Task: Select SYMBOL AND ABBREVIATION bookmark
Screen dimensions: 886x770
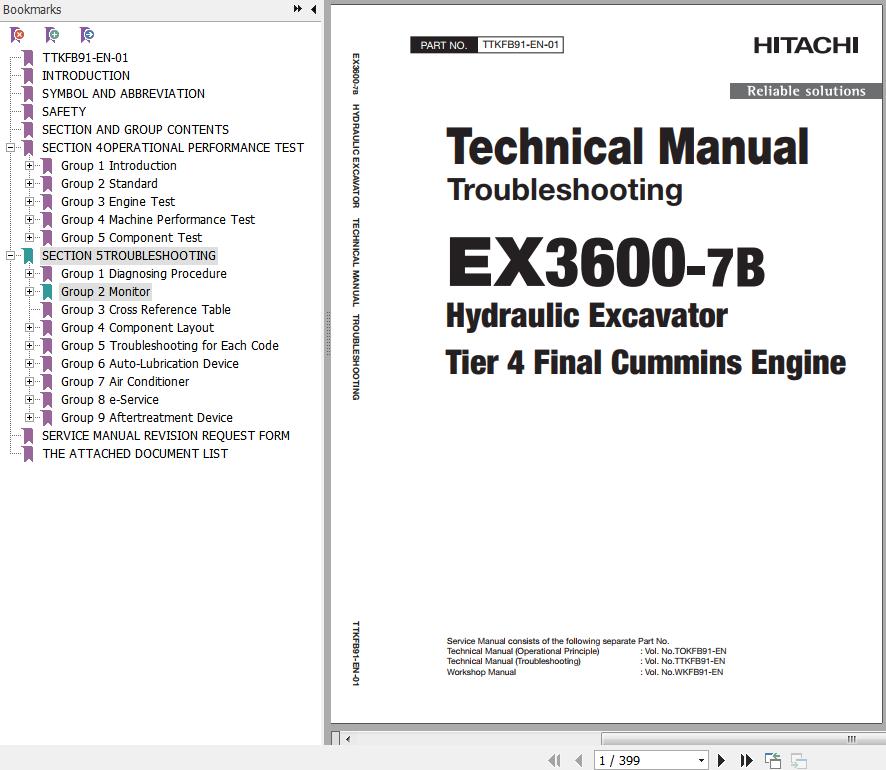Action: point(123,94)
